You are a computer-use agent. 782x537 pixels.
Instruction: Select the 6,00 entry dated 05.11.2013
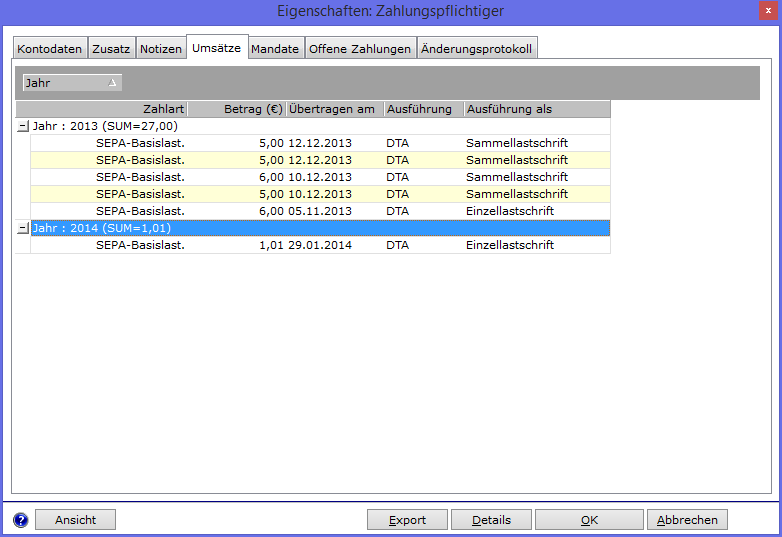[320, 211]
